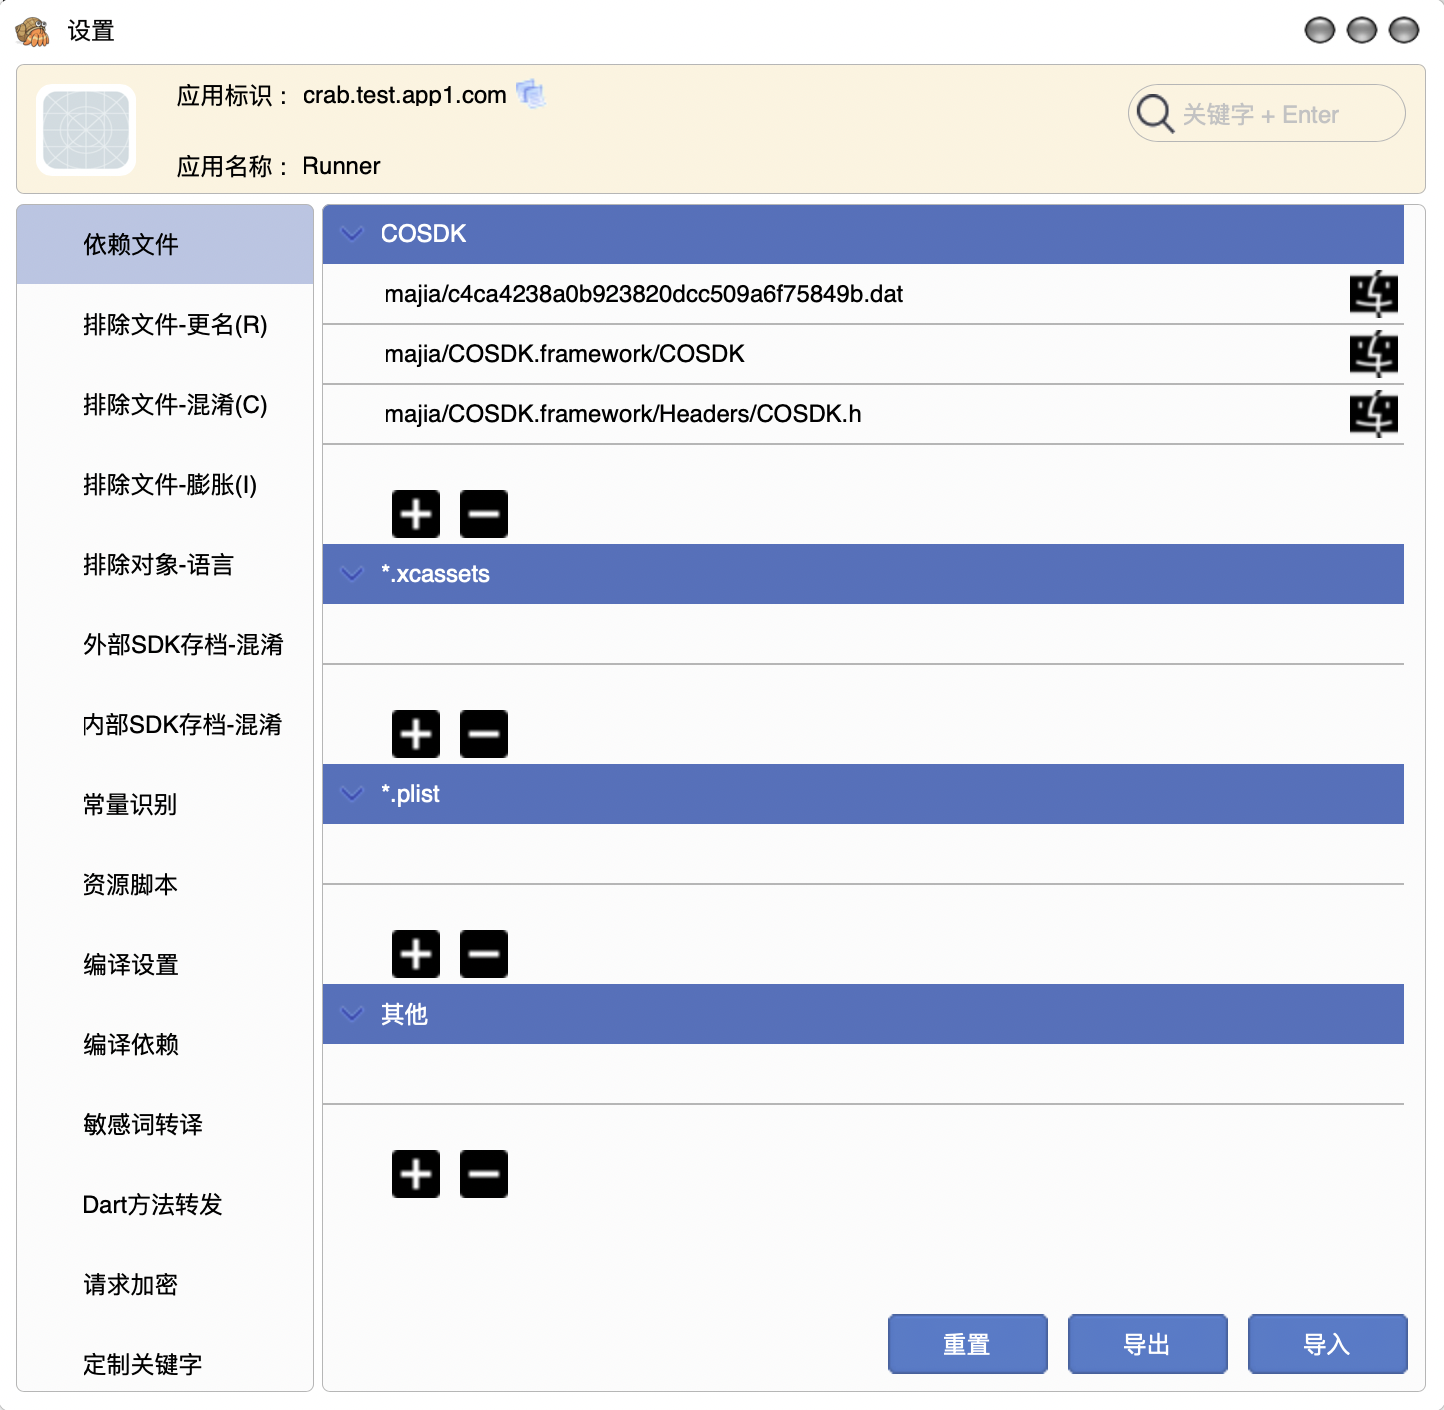Select row majia/COSDK.framework/Headers/COSDK.h

click(x=863, y=414)
